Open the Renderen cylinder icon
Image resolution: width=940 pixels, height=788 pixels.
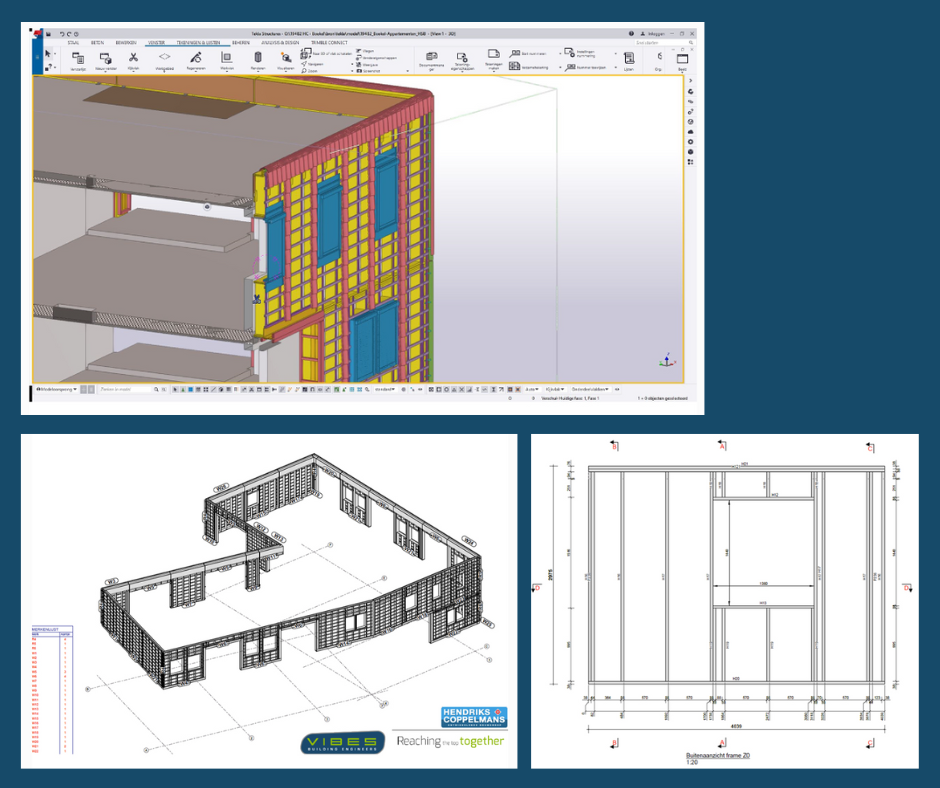coord(258,60)
